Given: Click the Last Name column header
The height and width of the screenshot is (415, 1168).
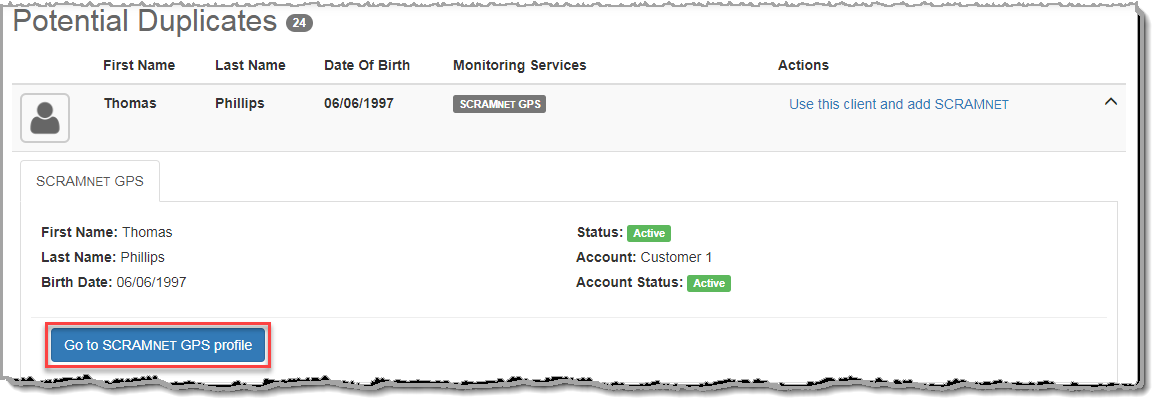Looking at the screenshot, I should click(250, 65).
